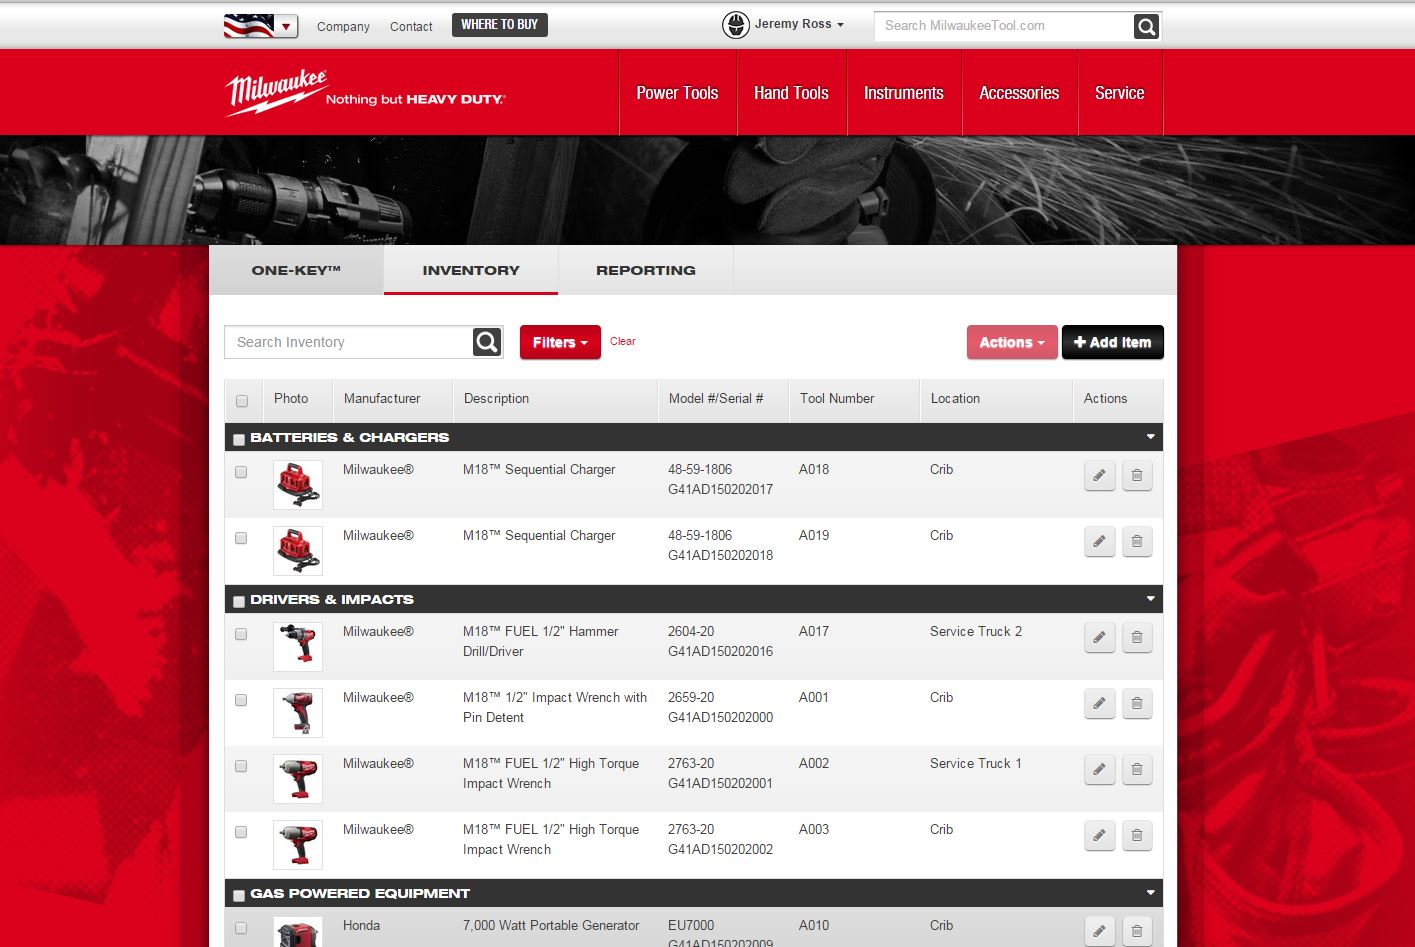Viewport: 1415px width, 947px height.
Task: Open photo thumbnail for tool A003
Action: 298,845
